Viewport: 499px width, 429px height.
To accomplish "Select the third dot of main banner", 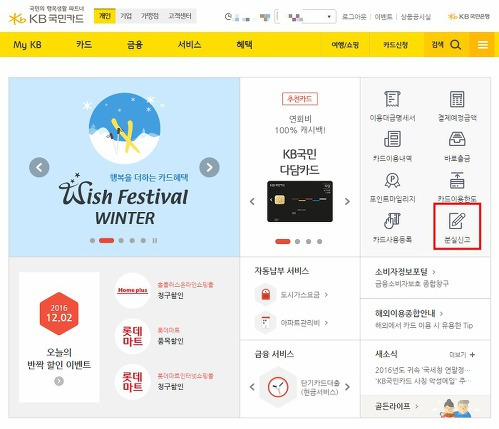I will click(x=121, y=240).
